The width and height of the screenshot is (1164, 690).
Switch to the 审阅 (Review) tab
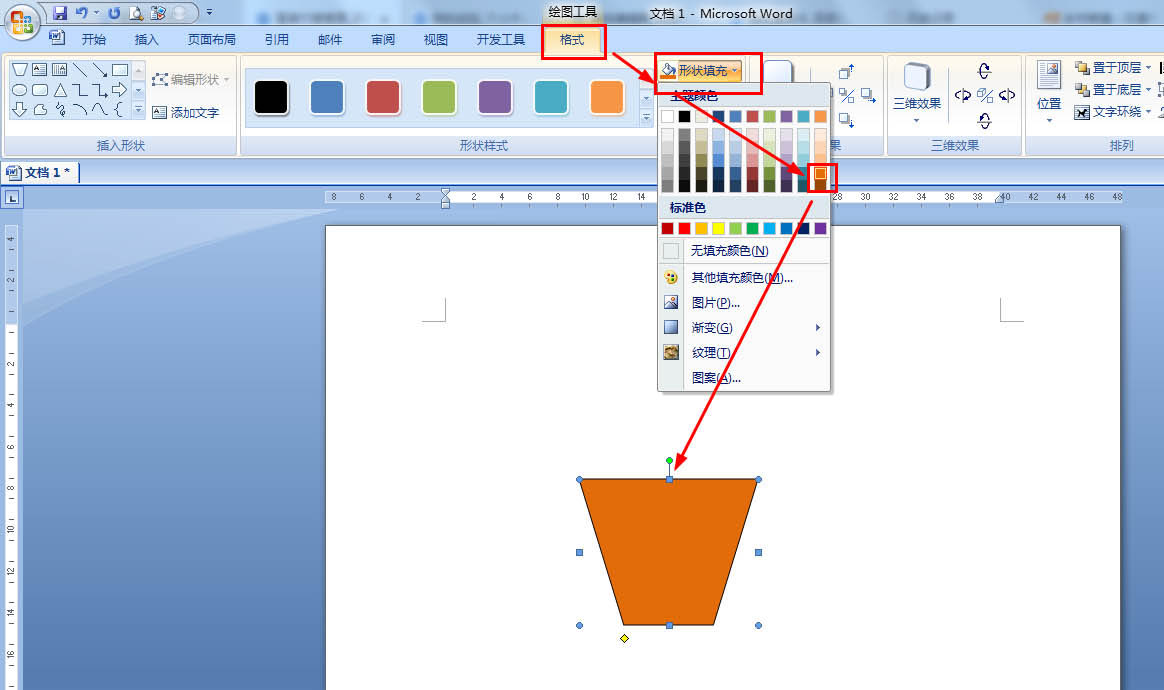coord(383,39)
